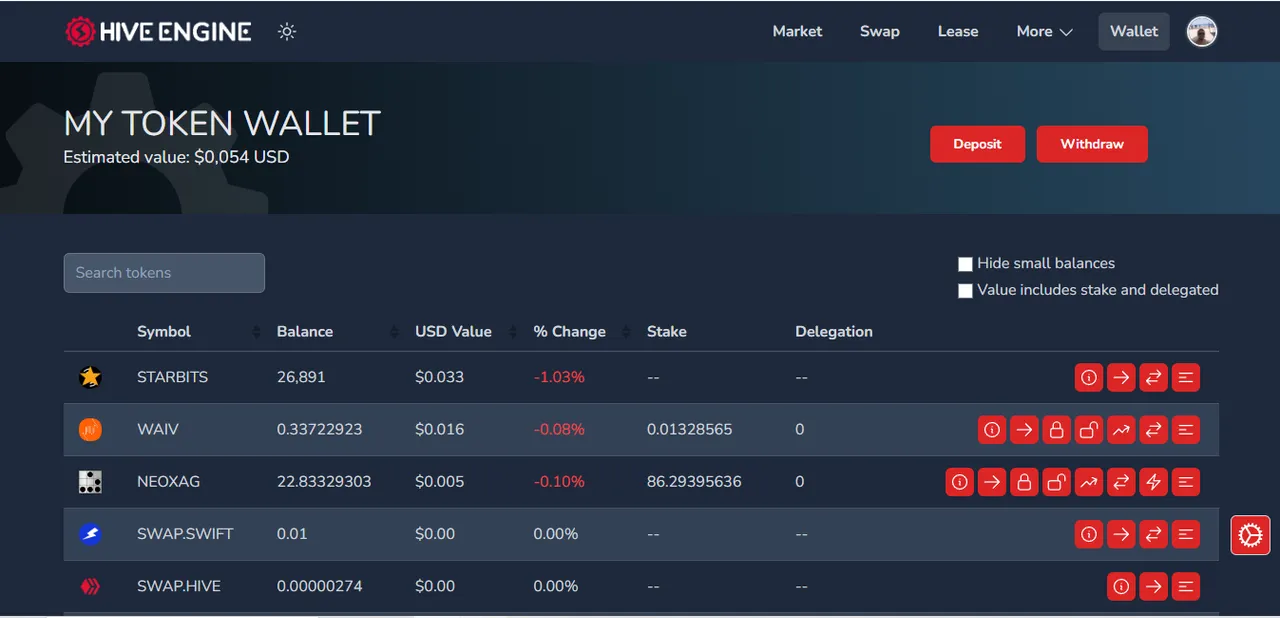1280x618 pixels.
Task: Click the NEOXAG stake lock icon
Action: (1024, 482)
